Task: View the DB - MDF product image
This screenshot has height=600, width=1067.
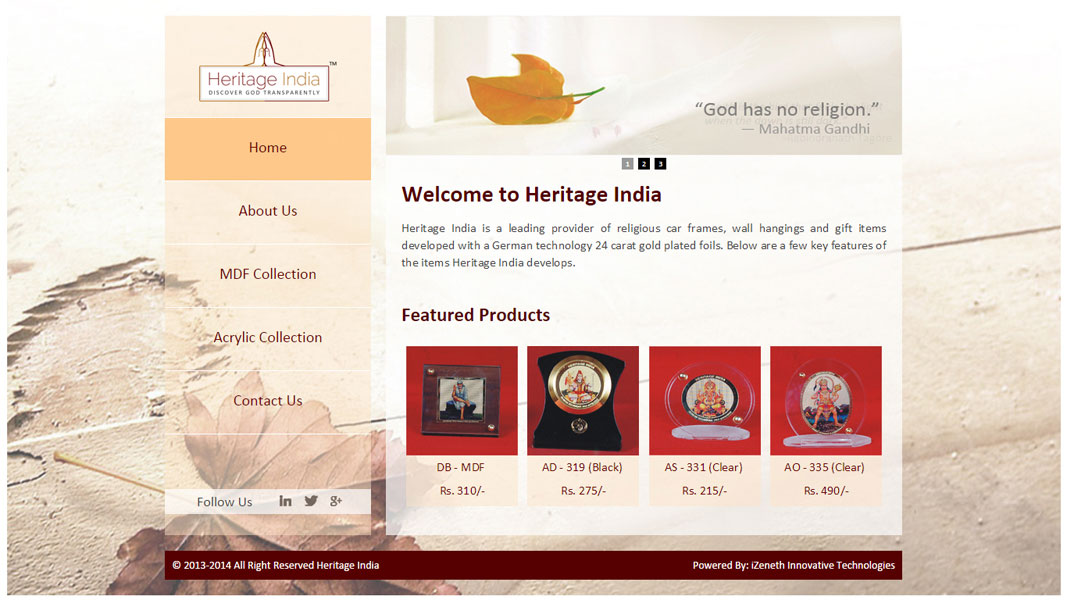Action: pos(462,401)
